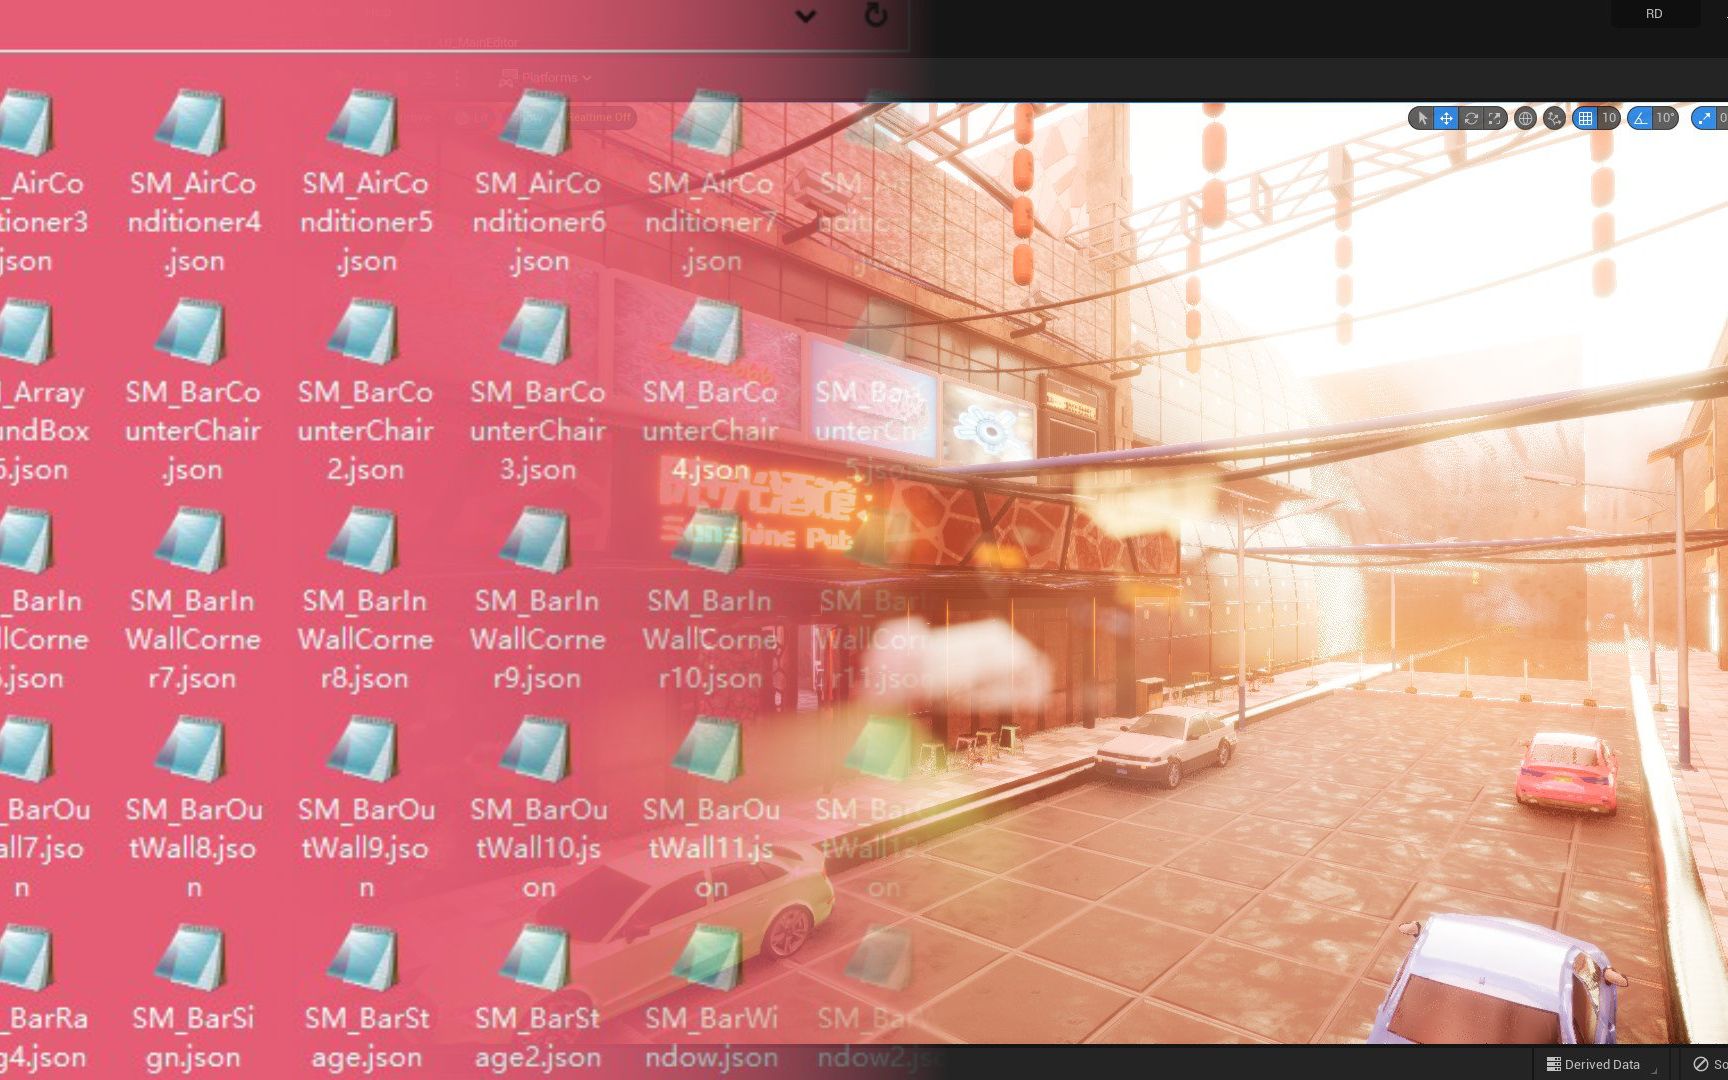Open the Platforms dropdown
This screenshot has height=1080, width=1728.
tap(546, 77)
